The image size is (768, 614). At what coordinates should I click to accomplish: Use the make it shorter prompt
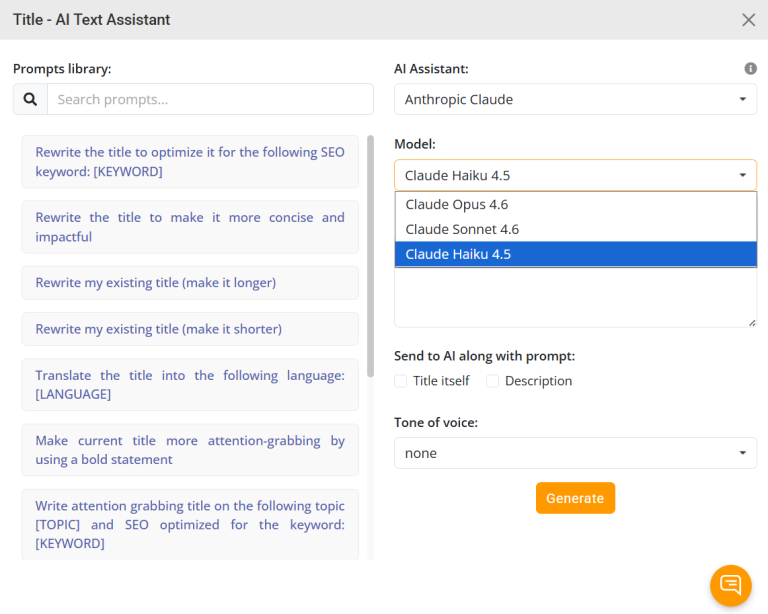[x=190, y=329]
